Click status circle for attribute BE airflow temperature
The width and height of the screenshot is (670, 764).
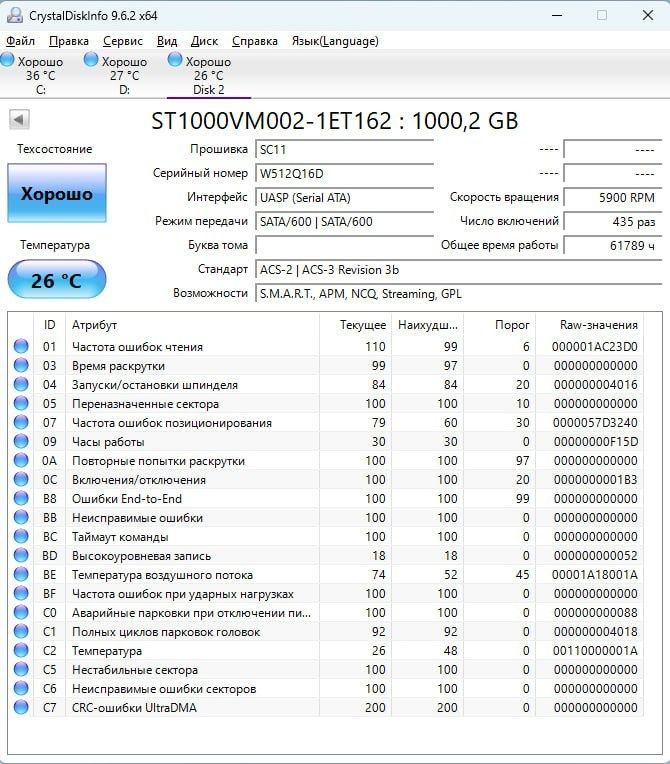(21, 574)
